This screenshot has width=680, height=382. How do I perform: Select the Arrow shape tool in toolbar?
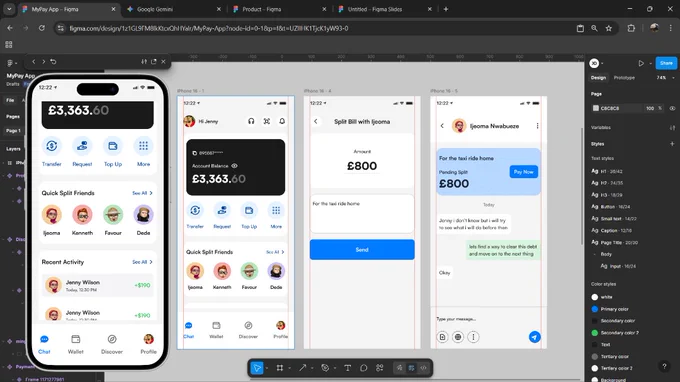302,368
